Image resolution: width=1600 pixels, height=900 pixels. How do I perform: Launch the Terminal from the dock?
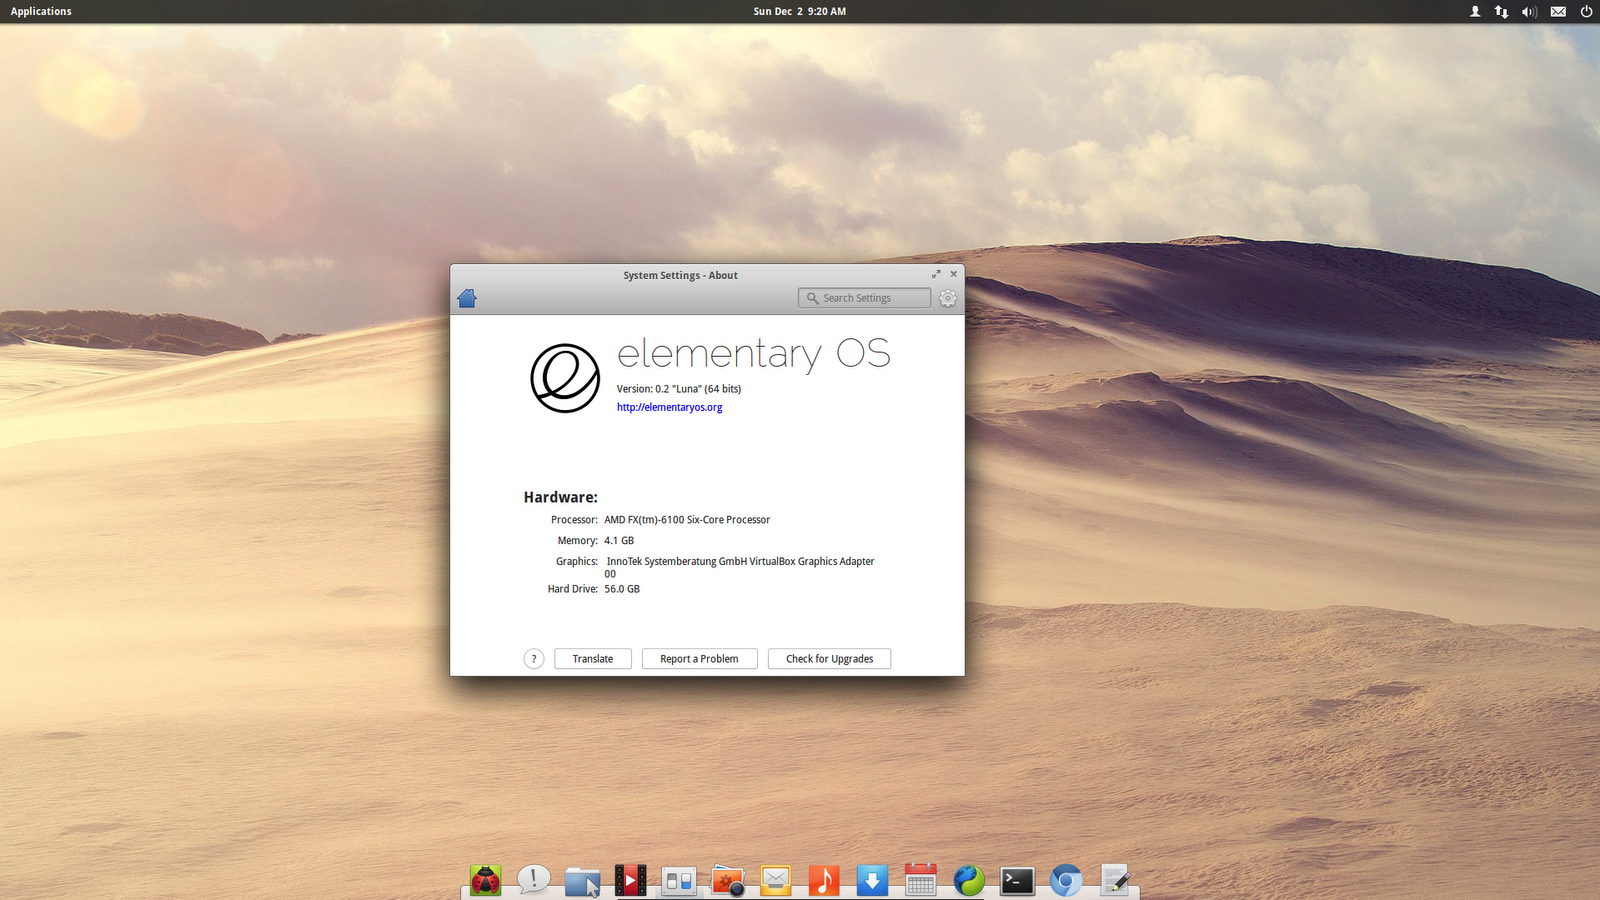(1017, 881)
